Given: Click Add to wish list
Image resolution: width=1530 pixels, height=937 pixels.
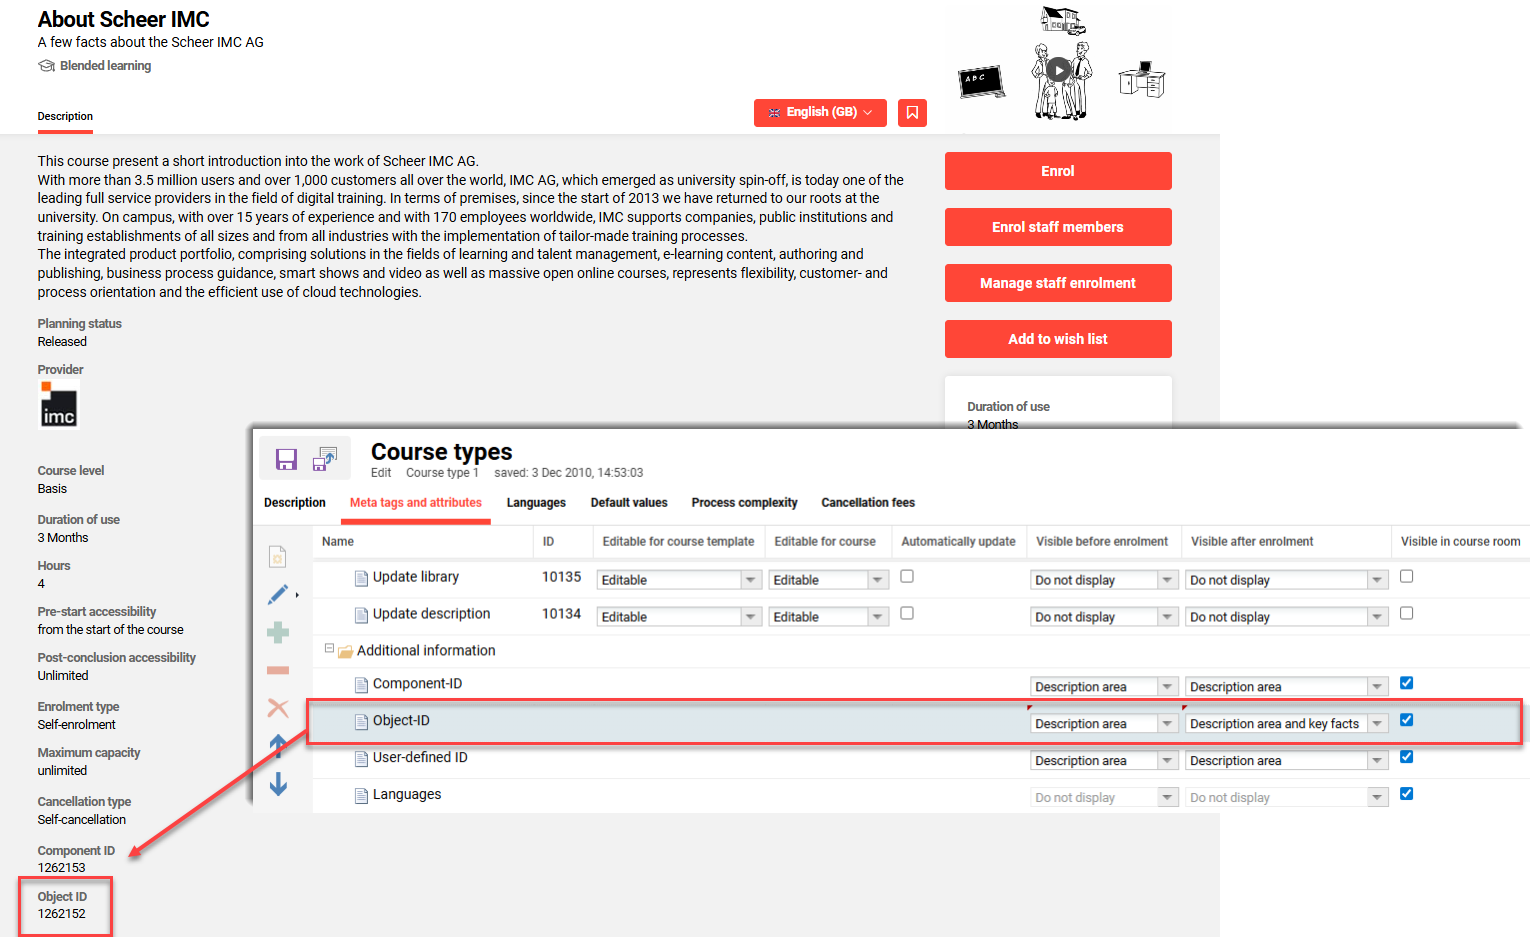Looking at the screenshot, I should coord(1058,338).
